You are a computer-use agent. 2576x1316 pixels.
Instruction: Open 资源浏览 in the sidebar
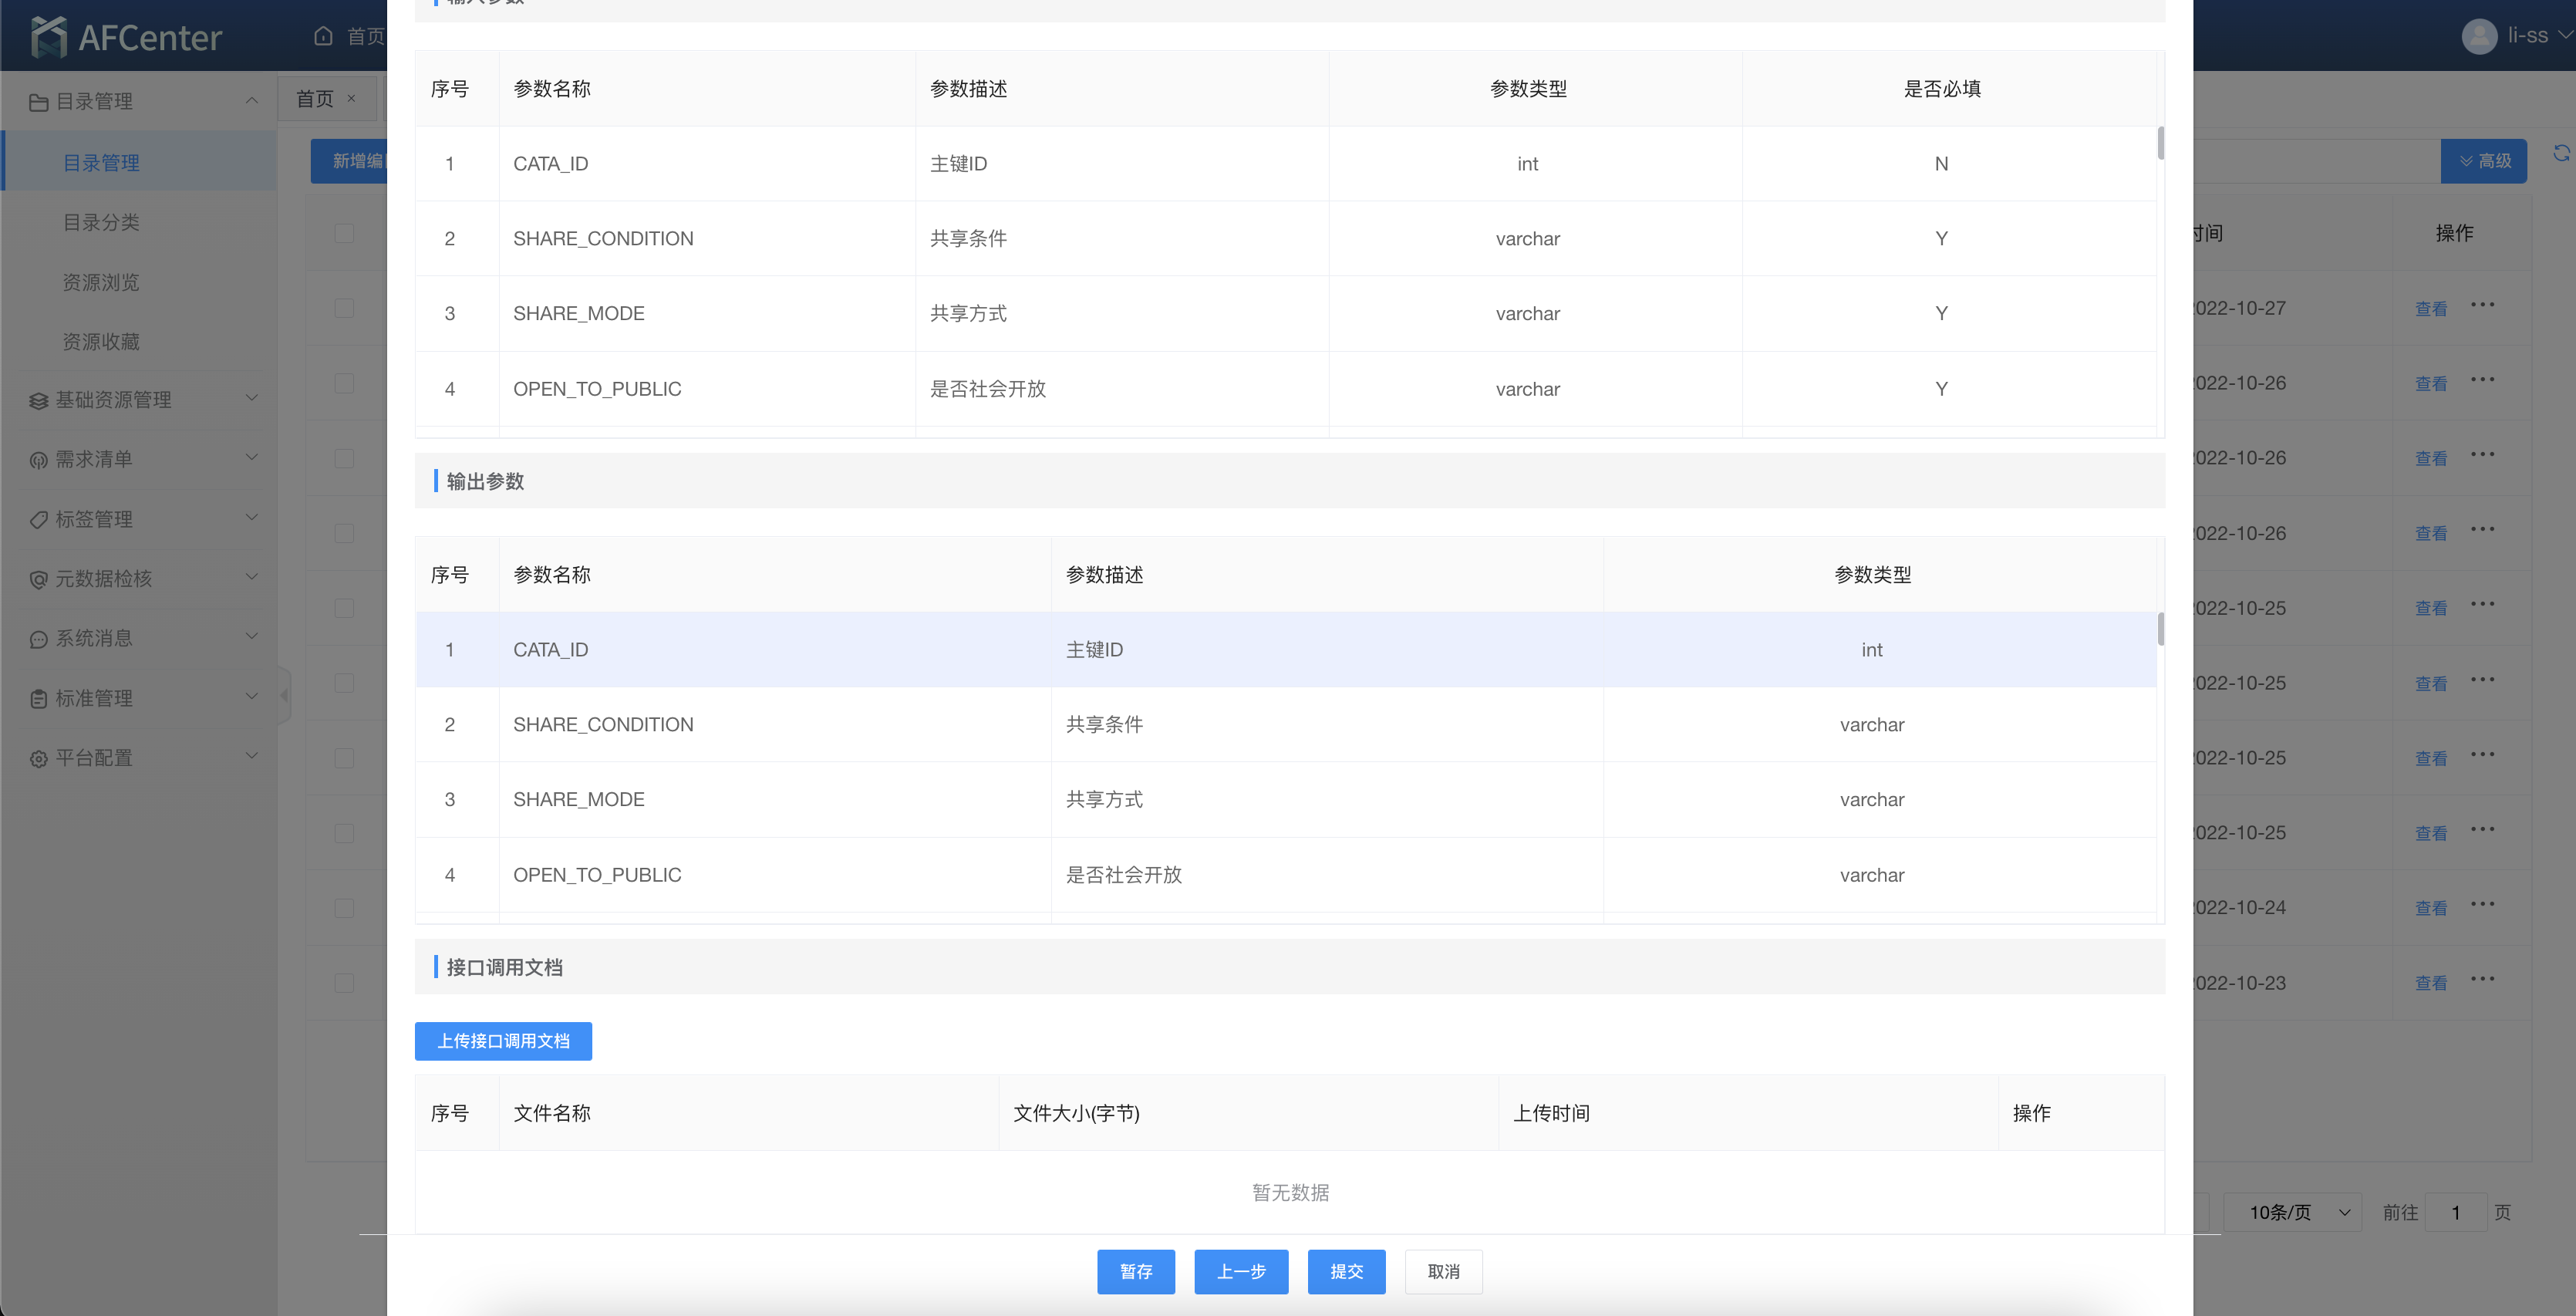[x=101, y=283]
